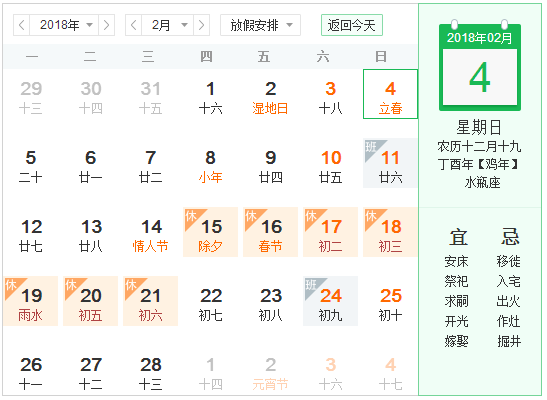
Task: Click the 星期日 weekday text
Action: [479, 127]
